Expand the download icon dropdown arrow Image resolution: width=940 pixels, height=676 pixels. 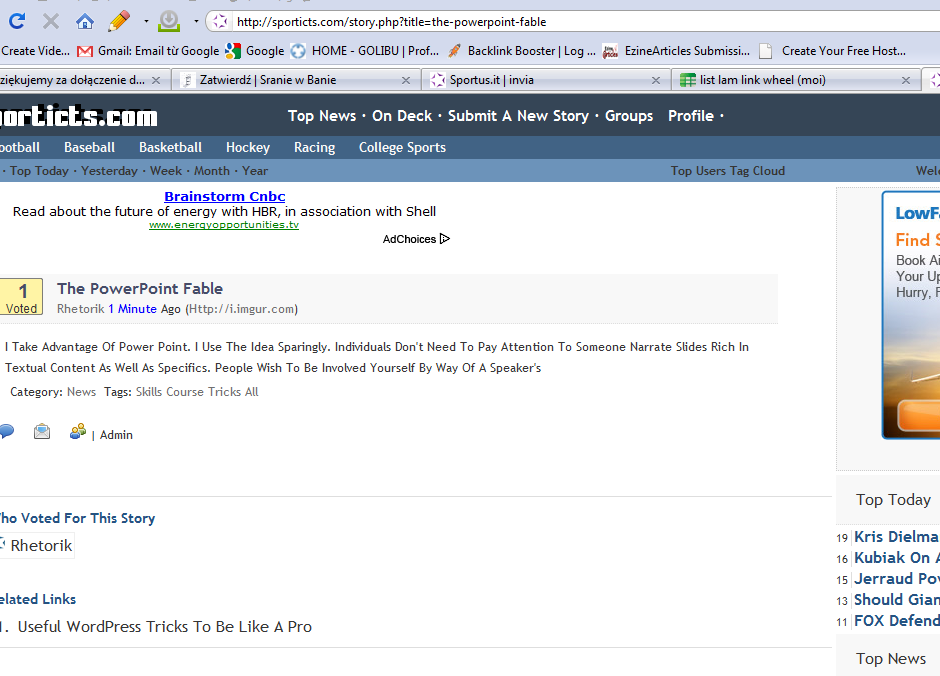pyautogui.click(x=196, y=22)
